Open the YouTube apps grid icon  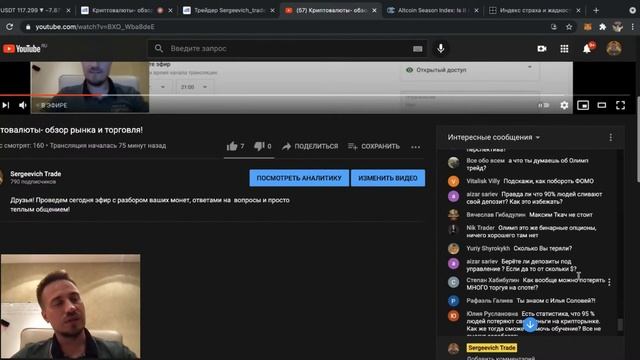(564, 49)
